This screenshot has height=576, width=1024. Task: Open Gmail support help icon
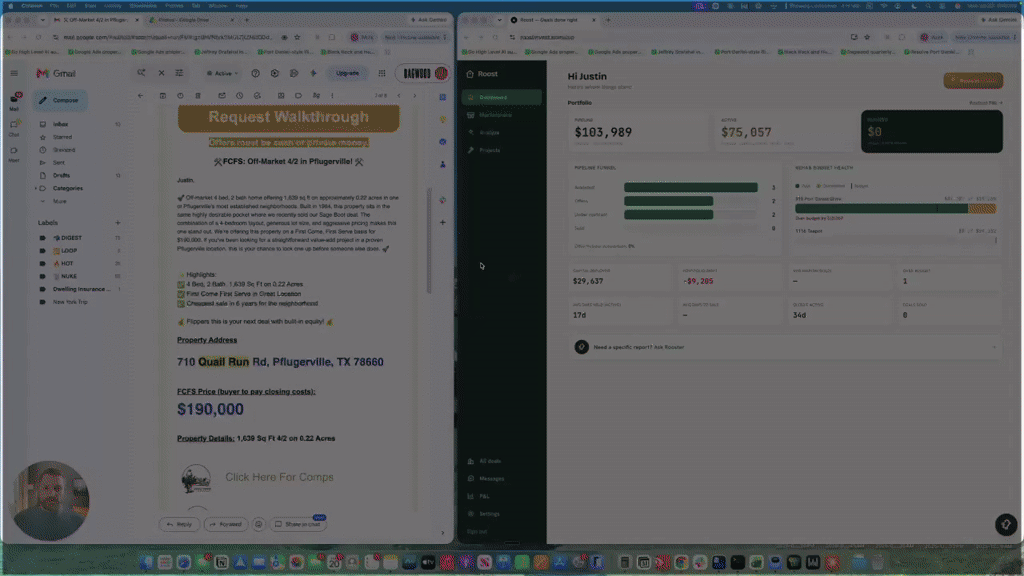tap(255, 73)
